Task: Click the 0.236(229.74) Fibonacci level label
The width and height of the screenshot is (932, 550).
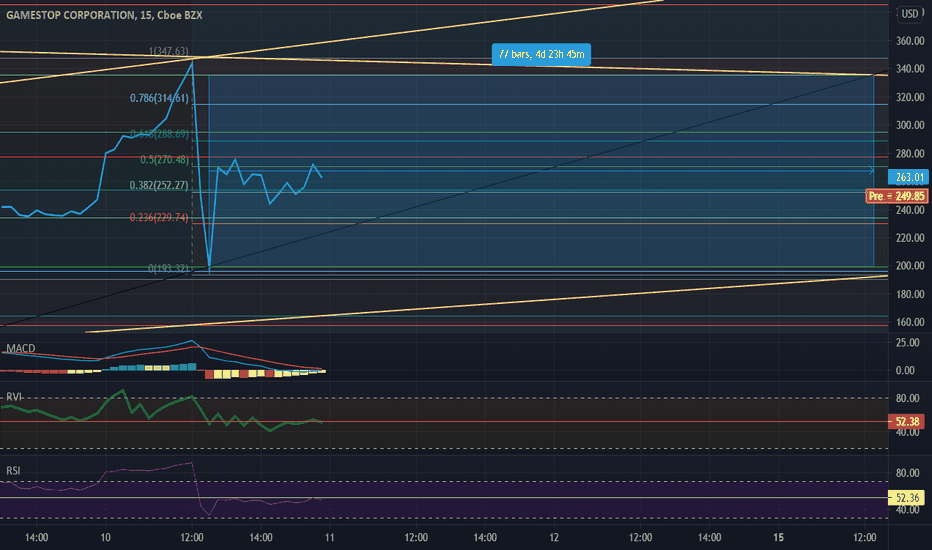Action: pos(159,217)
